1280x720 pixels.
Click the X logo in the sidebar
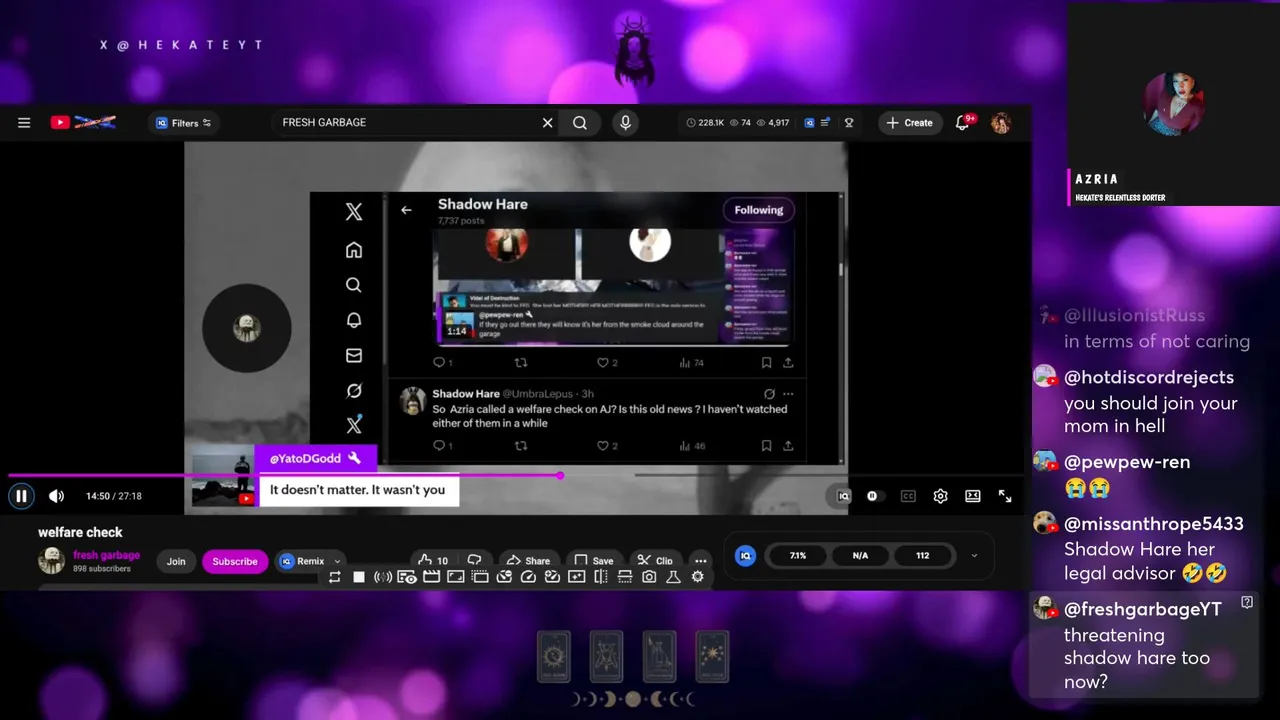point(354,211)
